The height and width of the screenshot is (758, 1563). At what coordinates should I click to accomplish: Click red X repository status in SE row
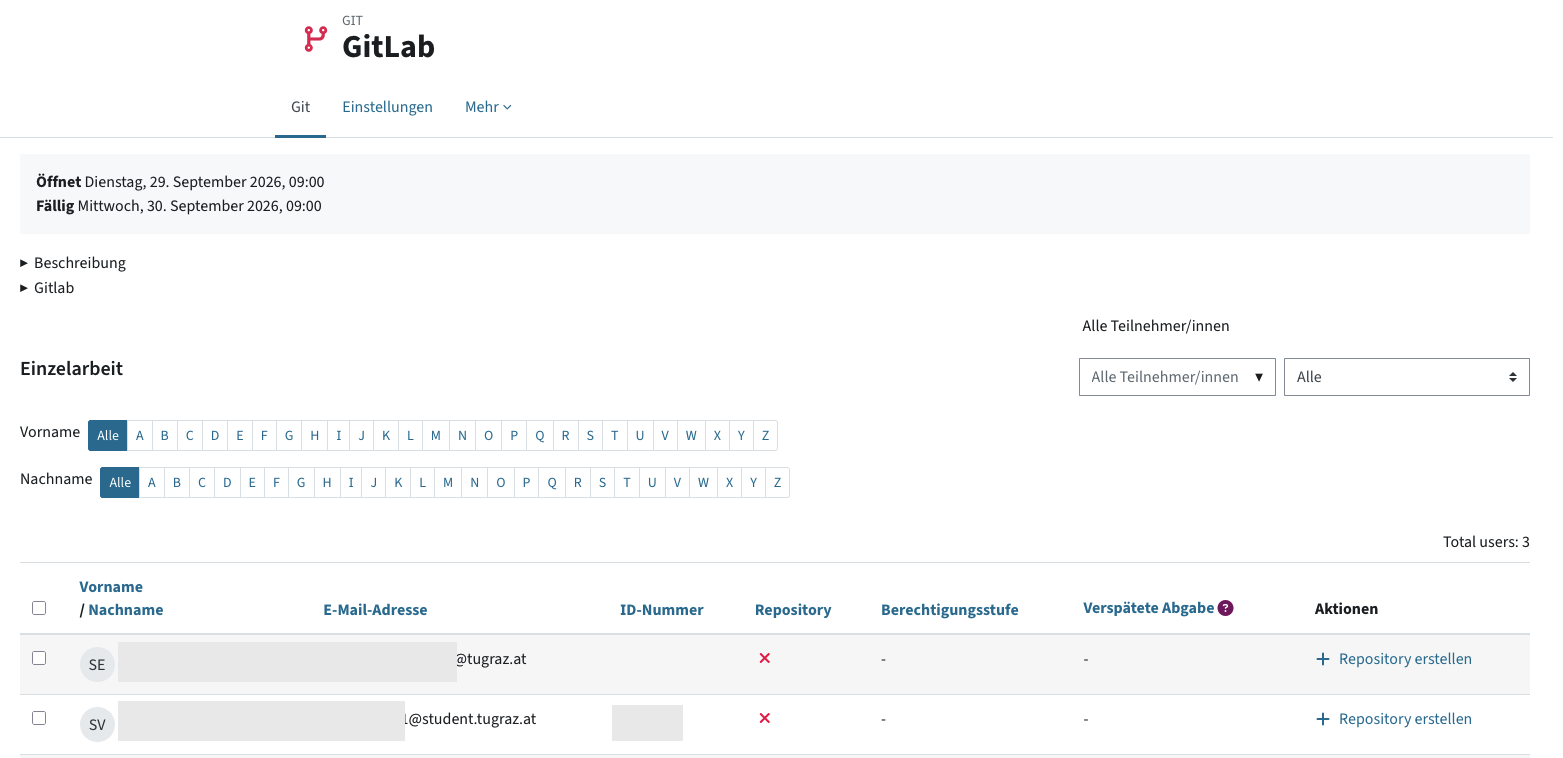(x=765, y=658)
